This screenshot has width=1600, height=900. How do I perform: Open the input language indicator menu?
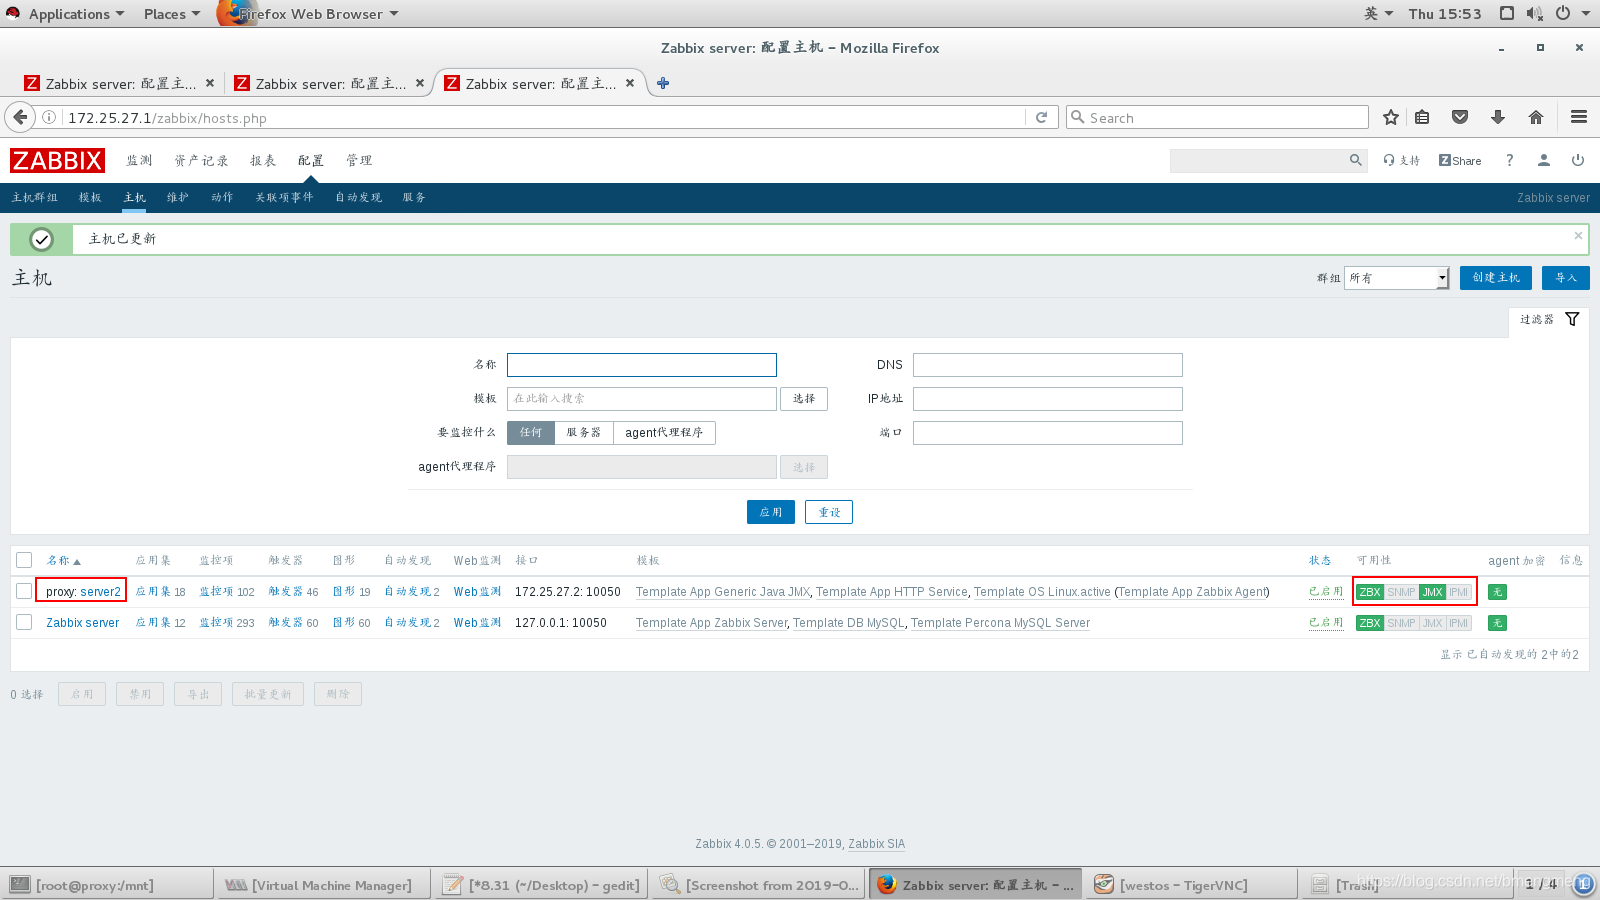[x=1378, y=13]
